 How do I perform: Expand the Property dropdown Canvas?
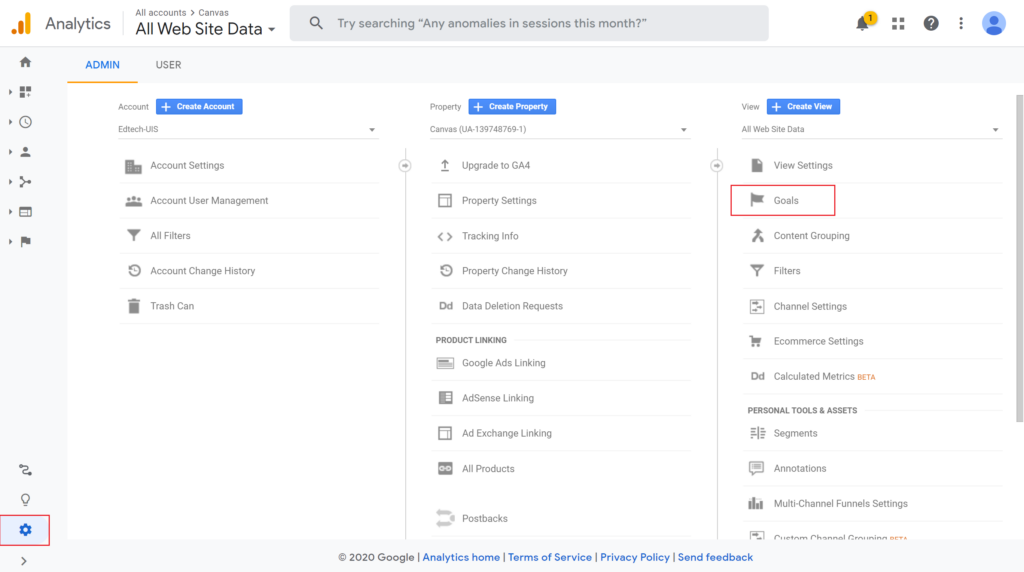560,129
